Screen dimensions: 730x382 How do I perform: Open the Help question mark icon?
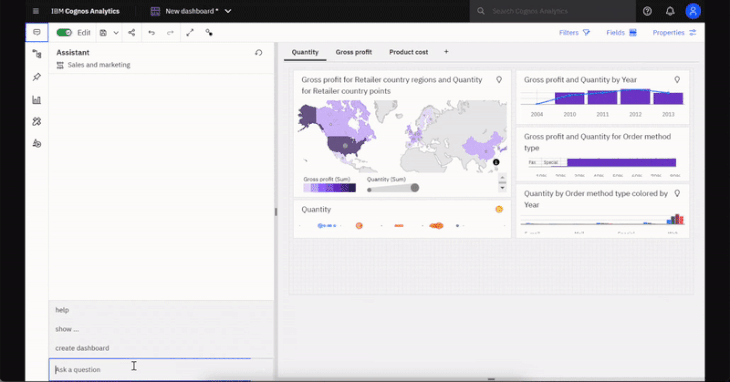pyautogui.click(x=647, y=11)
